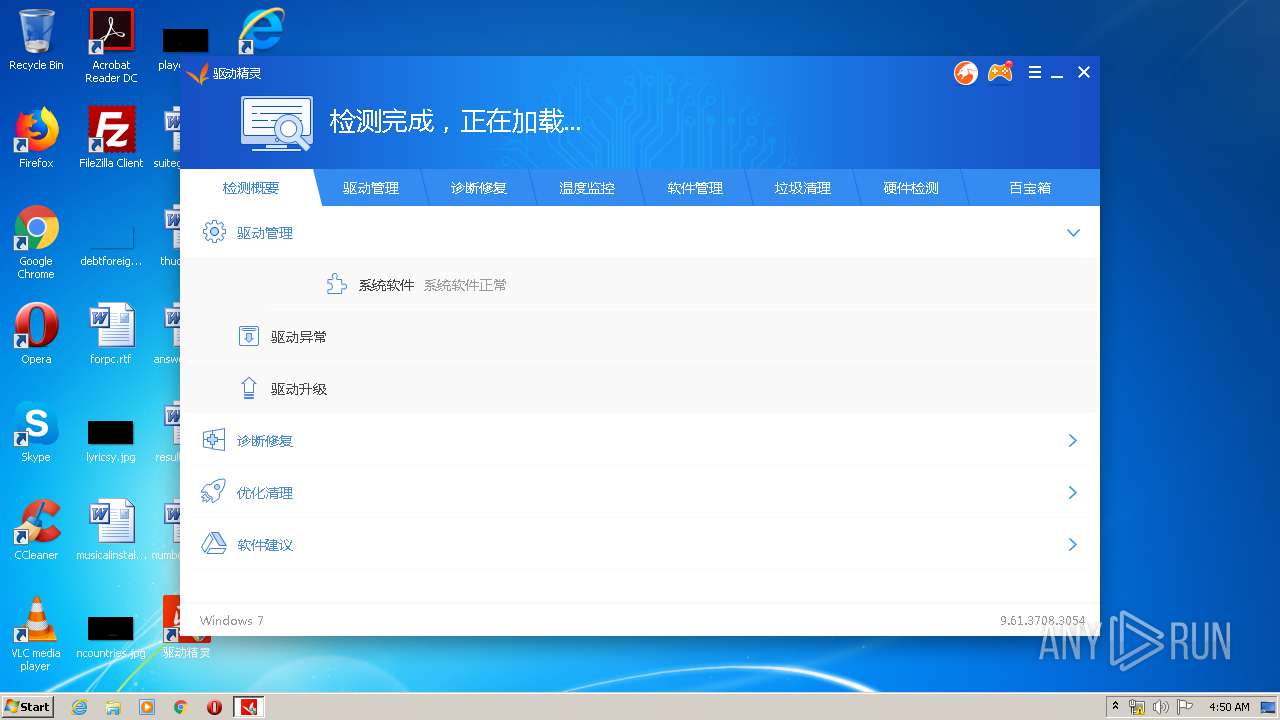The height and width of the screenshot is (720, 1280).
Task: Switch to the 软件管理 tab
Action: coord(695,188)
